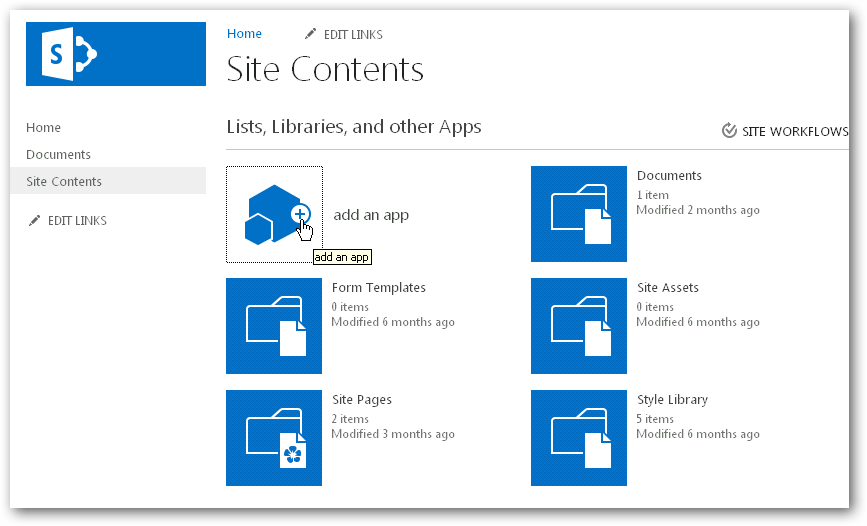Click the add an app tile icon
This screenshot has width=867, height=526.
point(274,214)
